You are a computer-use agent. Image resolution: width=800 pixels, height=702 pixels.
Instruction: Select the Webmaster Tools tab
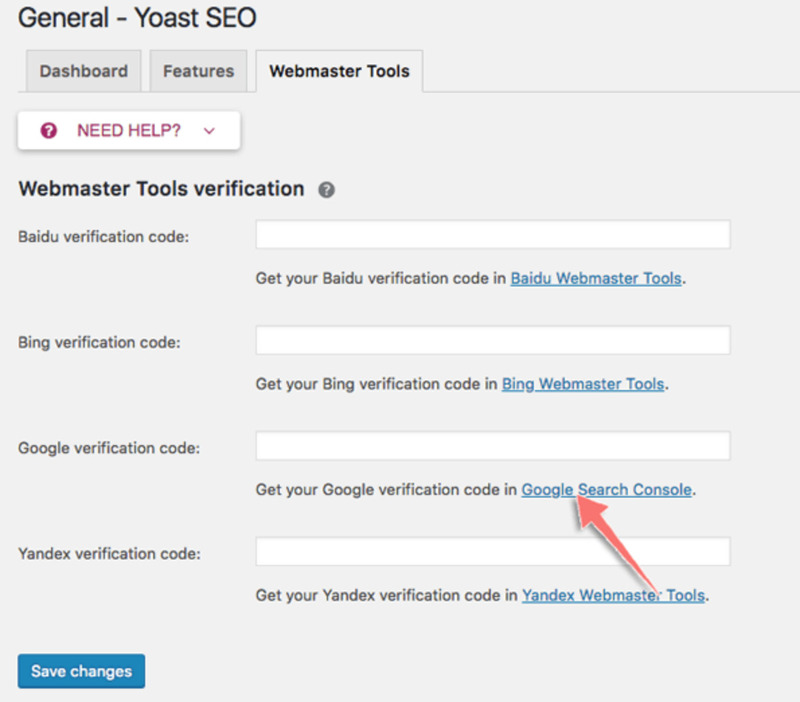[x=339, y=71]
